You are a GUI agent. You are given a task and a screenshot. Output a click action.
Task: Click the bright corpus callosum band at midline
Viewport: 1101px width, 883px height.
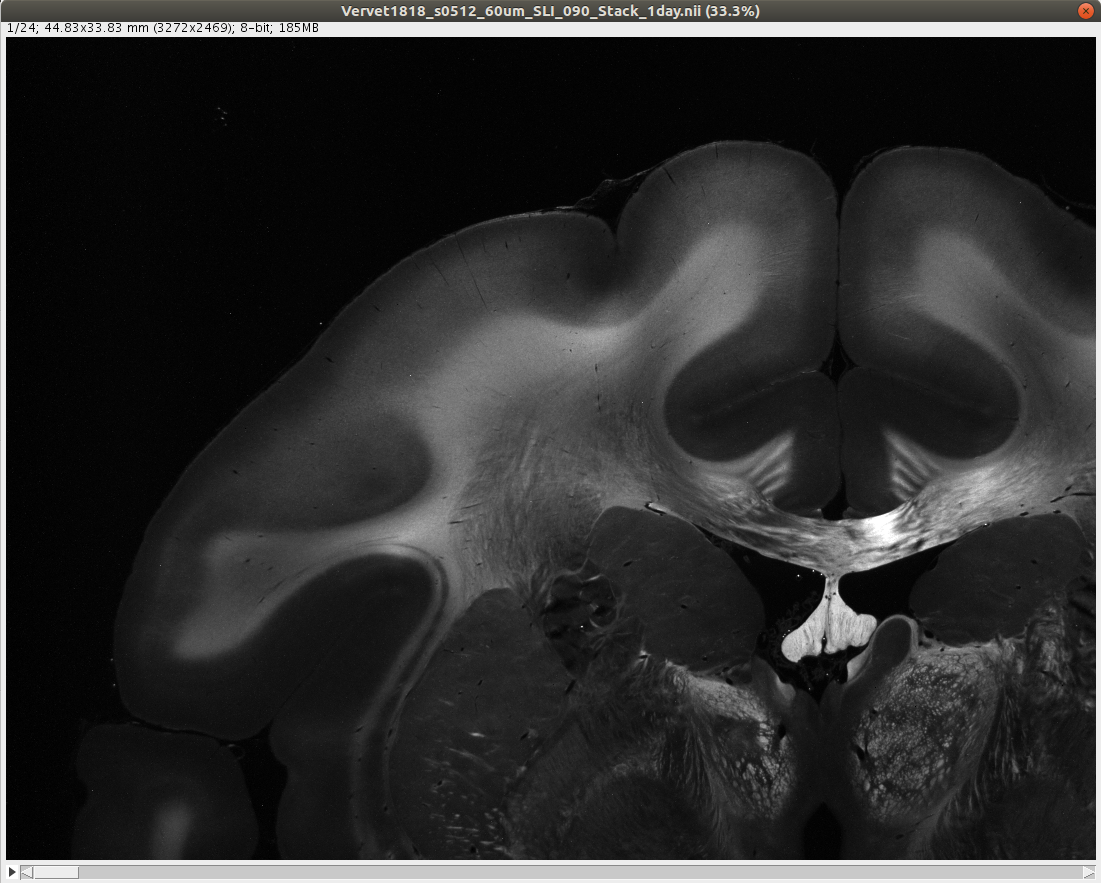coord(880,532)
